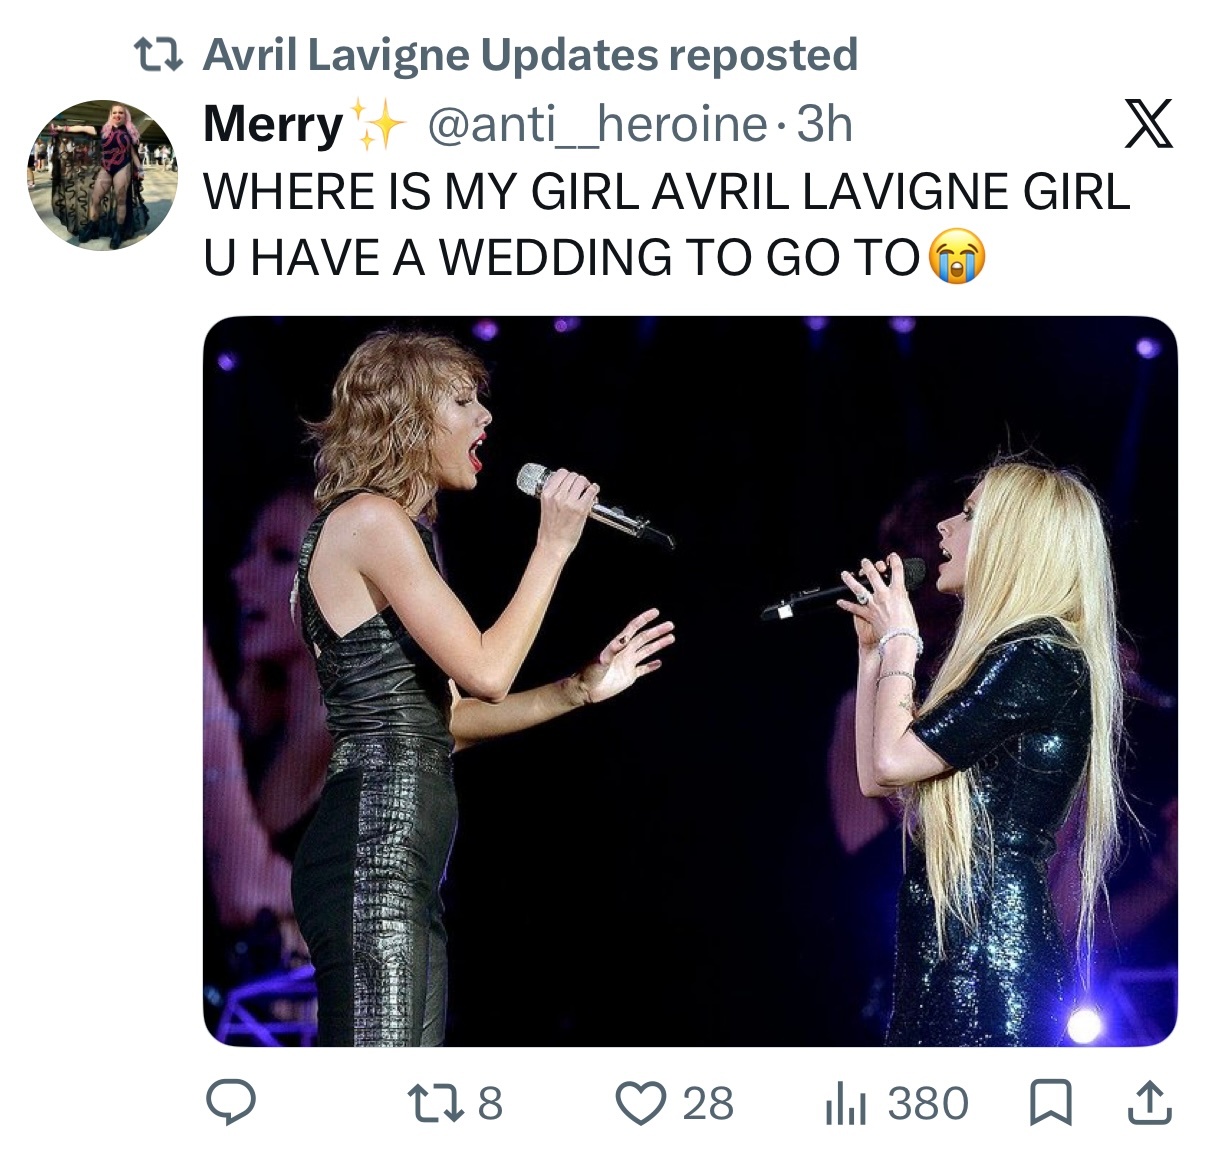1206x1171 pixels.
Task: Visit the @anti__heroine handle
Action: (598, 125)
